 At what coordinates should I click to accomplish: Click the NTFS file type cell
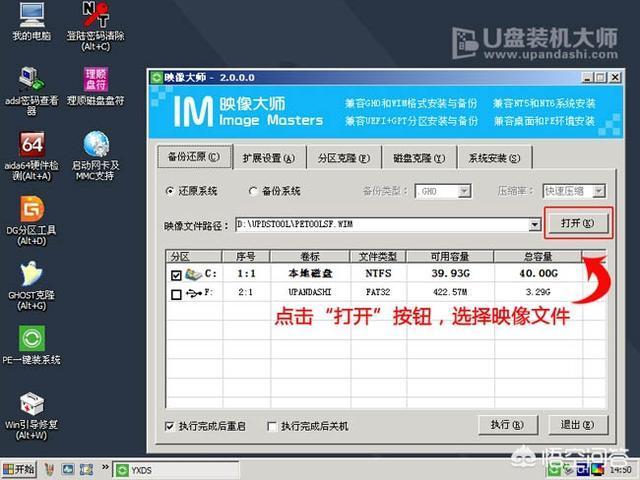[378, 273]
